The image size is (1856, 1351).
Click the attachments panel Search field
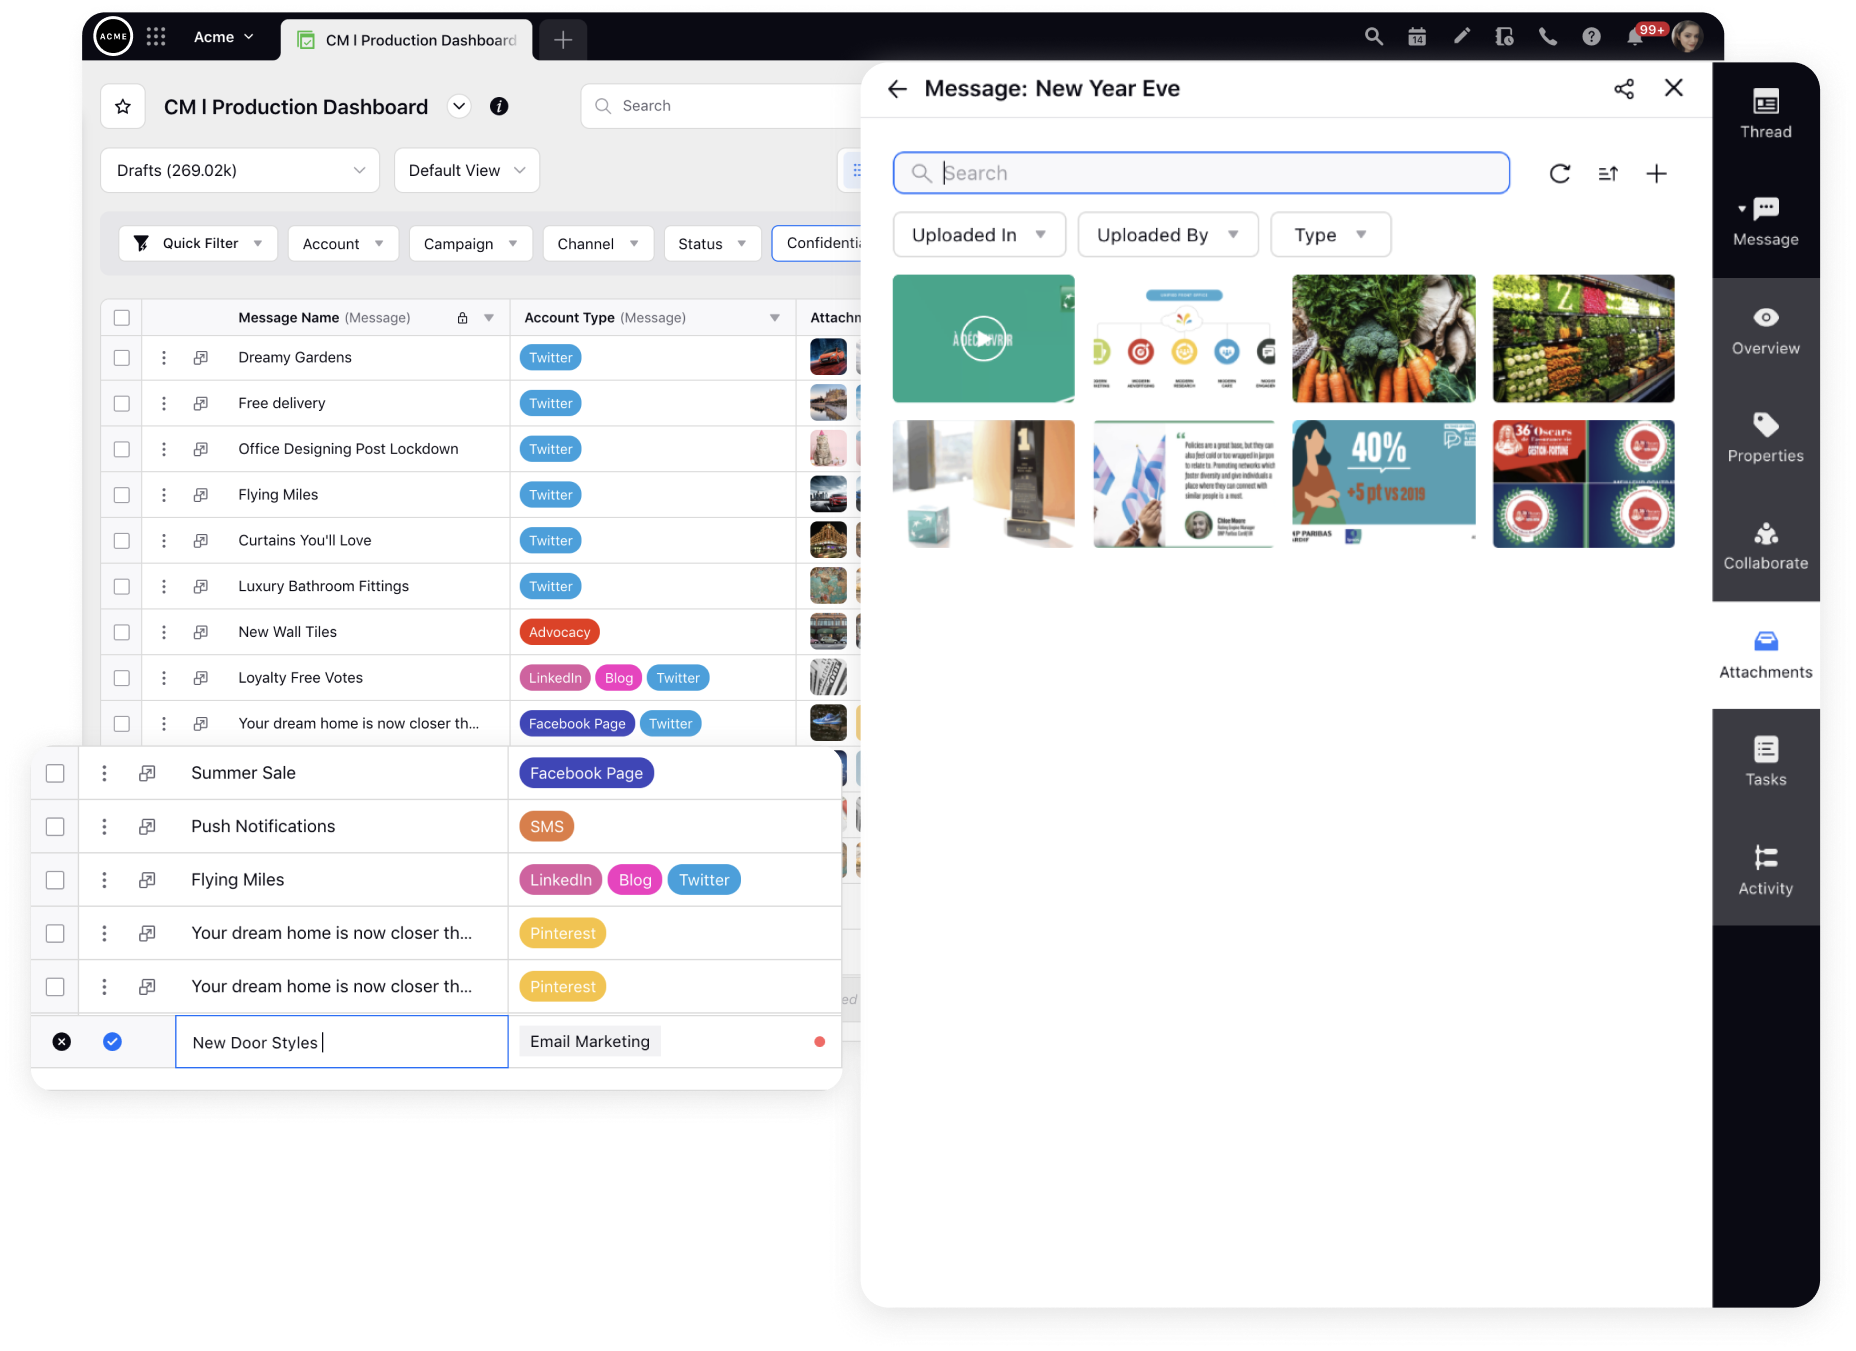(1201, 173)
